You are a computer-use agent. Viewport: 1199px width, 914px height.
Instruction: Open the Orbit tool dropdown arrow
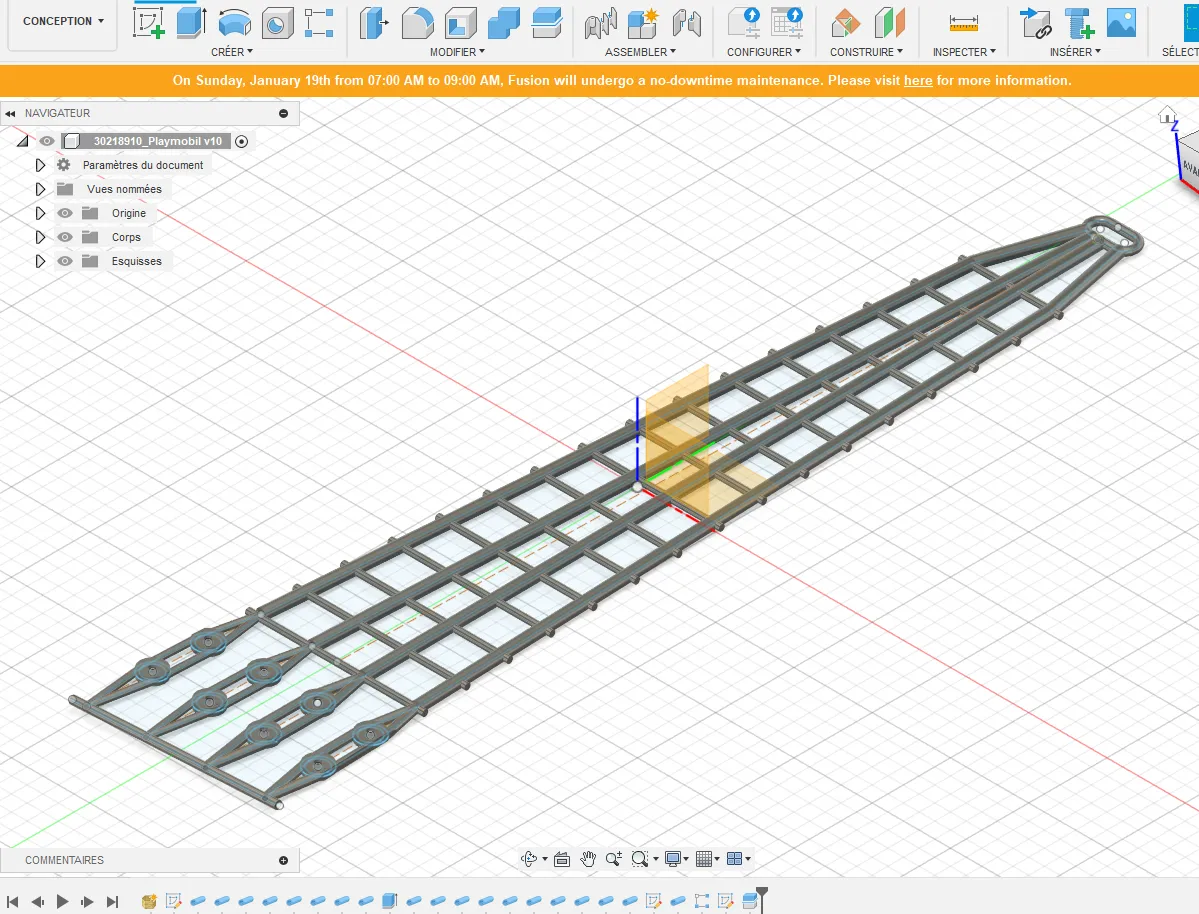pos(544,859)
